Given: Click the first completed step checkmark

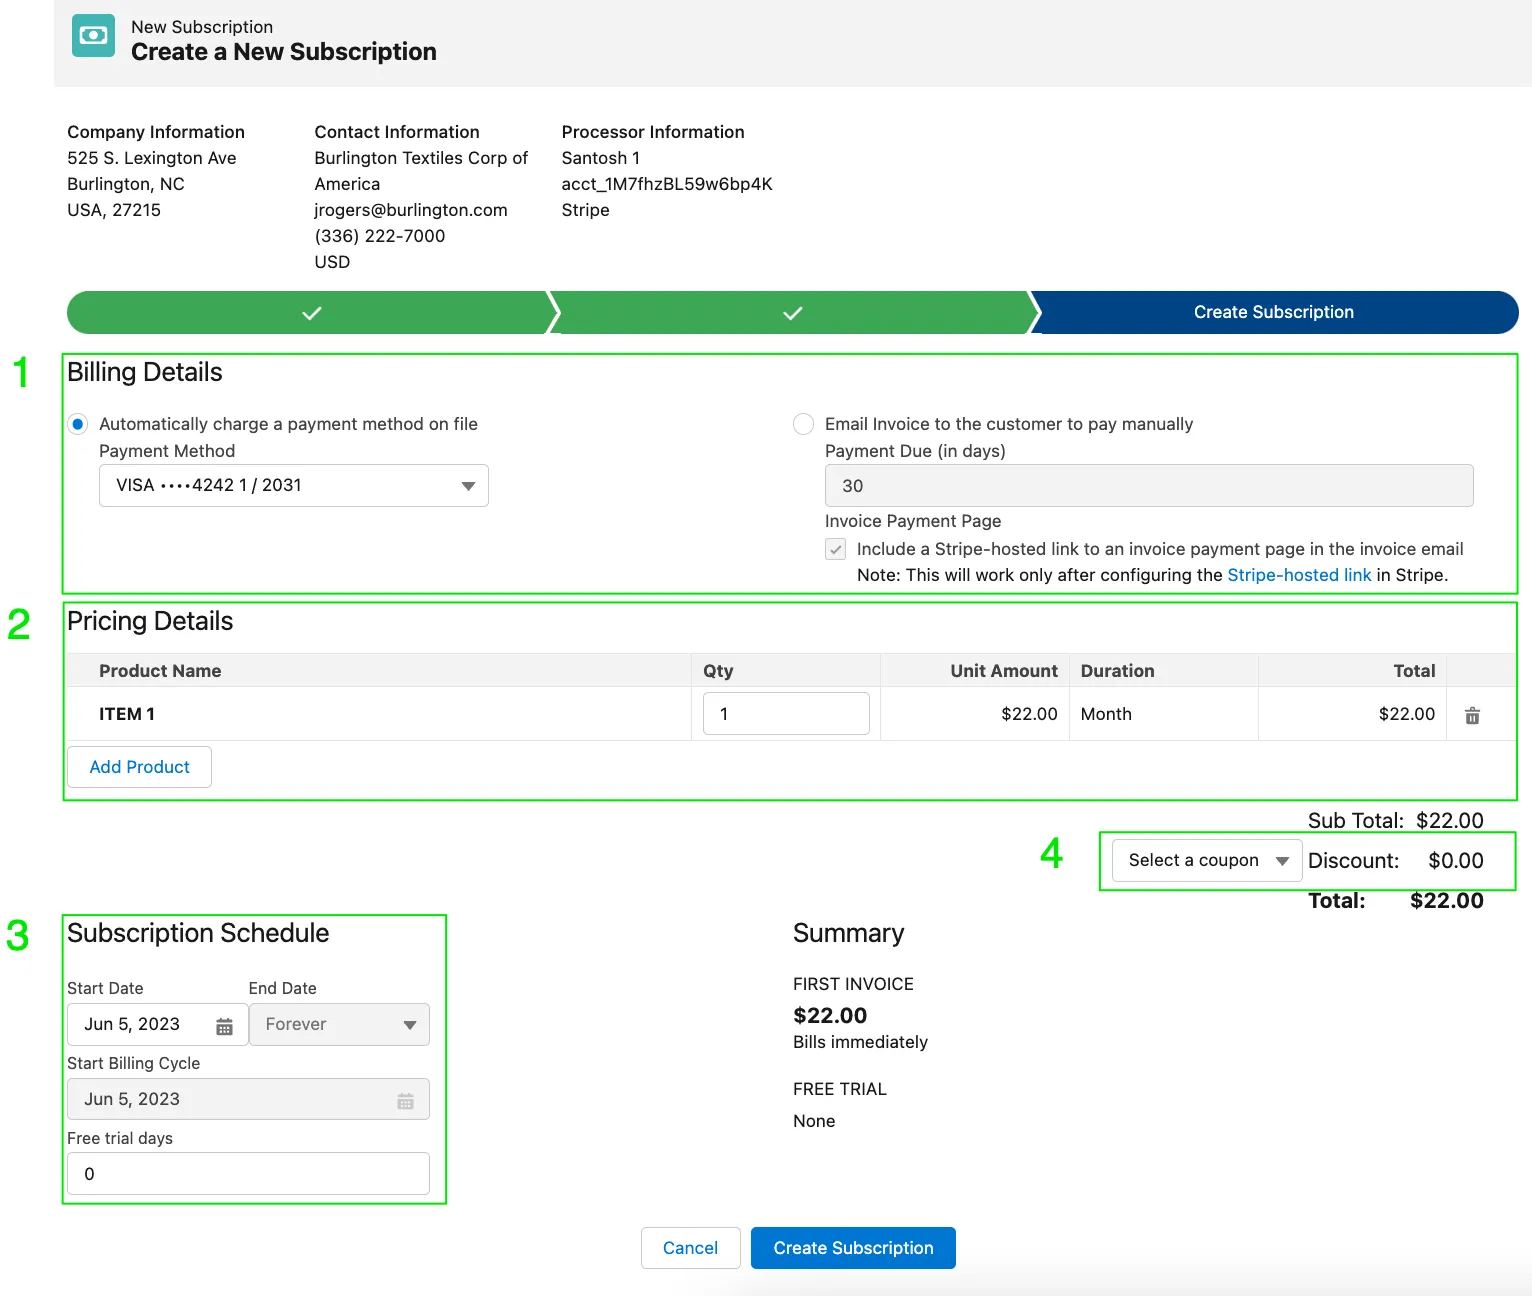Looking at the screenshot, I should [x=312, y=313].
